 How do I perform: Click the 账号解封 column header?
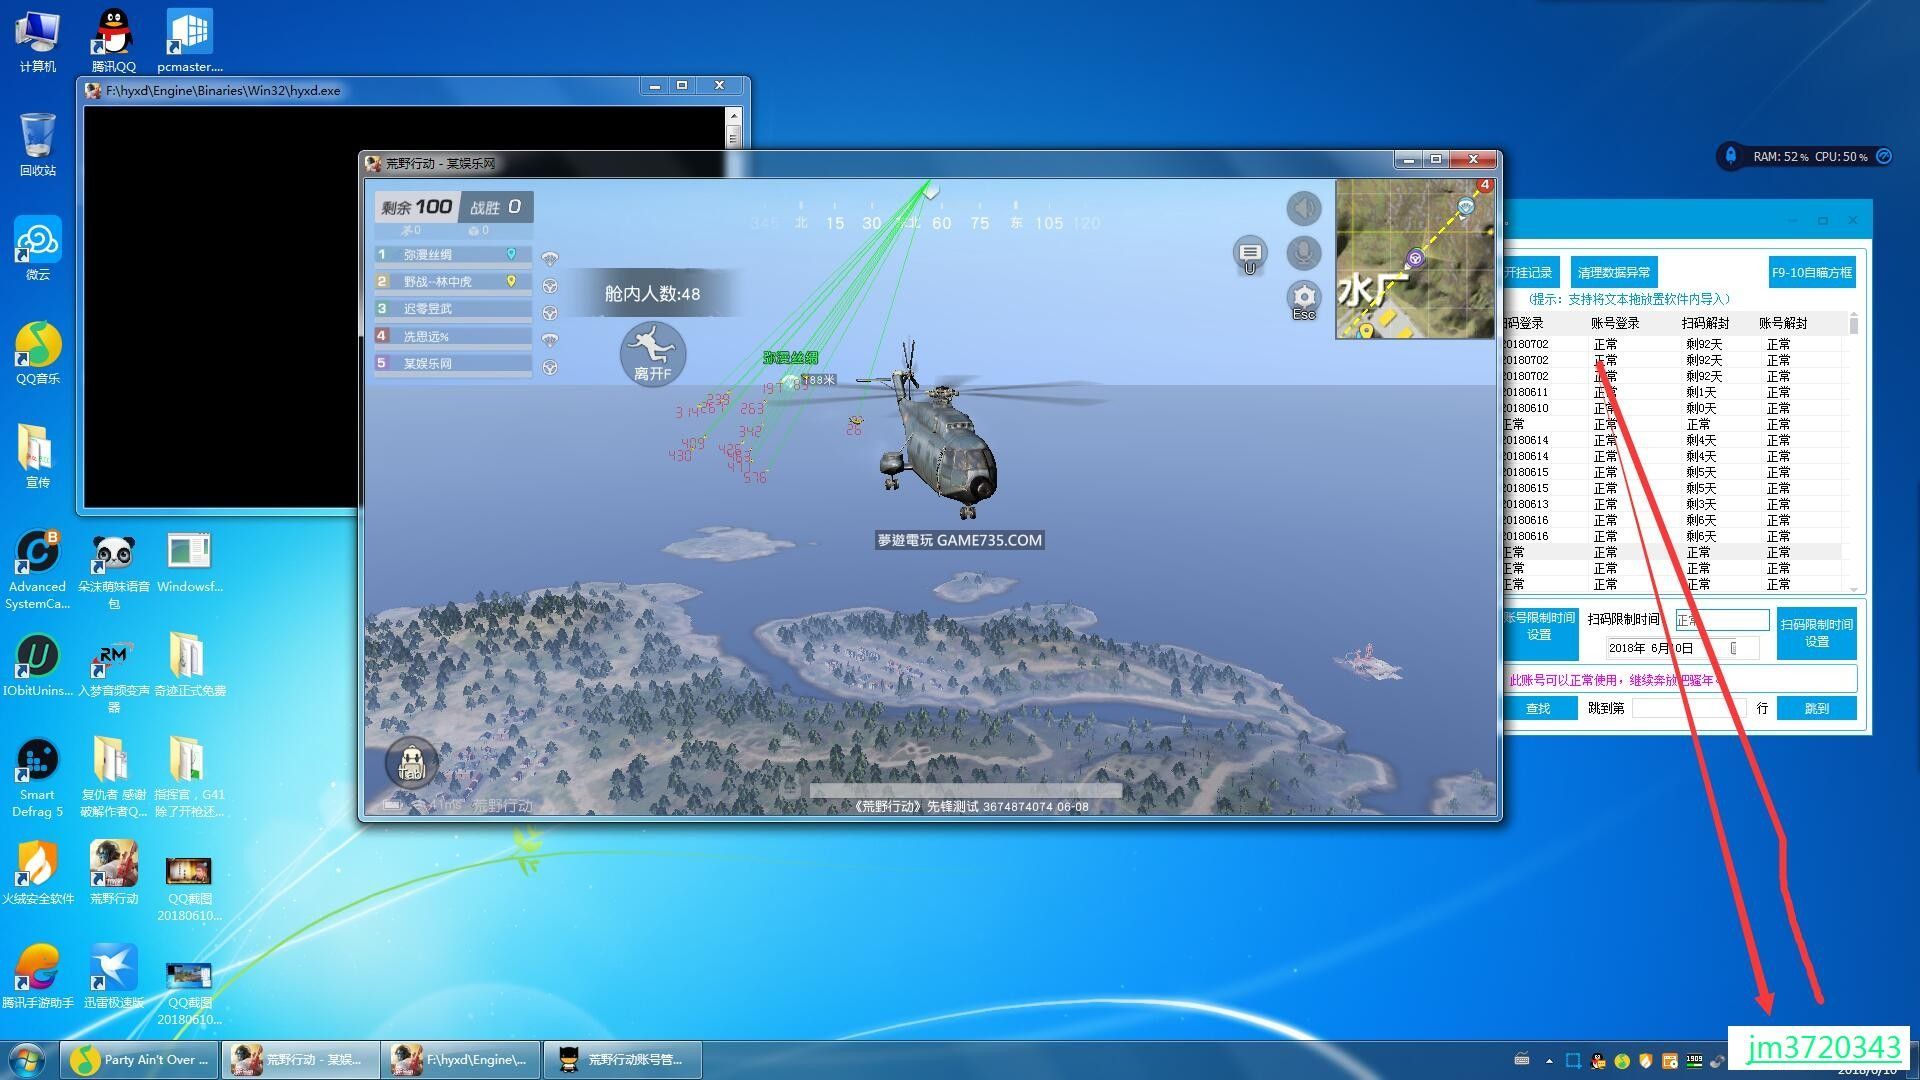click(x=1782, y=323)
